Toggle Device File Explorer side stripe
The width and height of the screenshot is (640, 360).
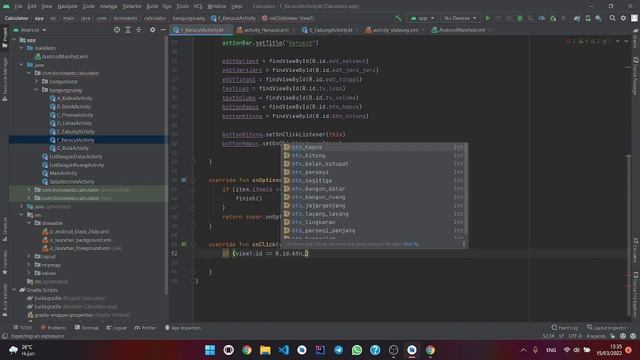(636, 294)
